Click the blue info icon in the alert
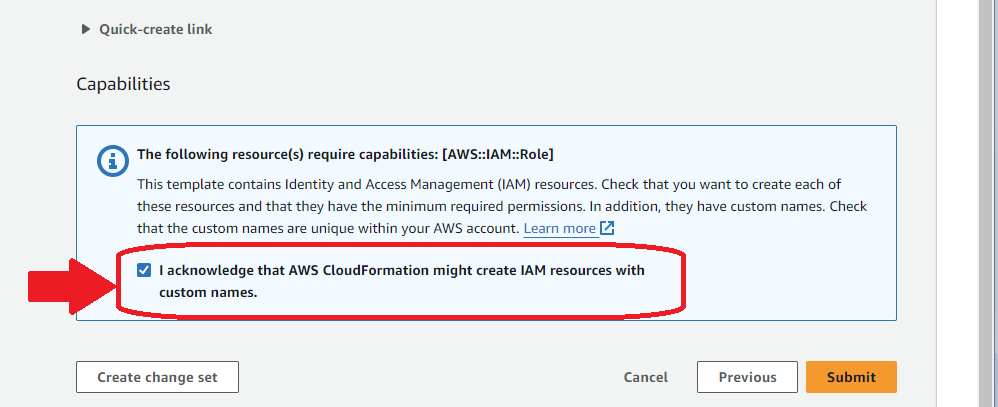 point(113,161)
